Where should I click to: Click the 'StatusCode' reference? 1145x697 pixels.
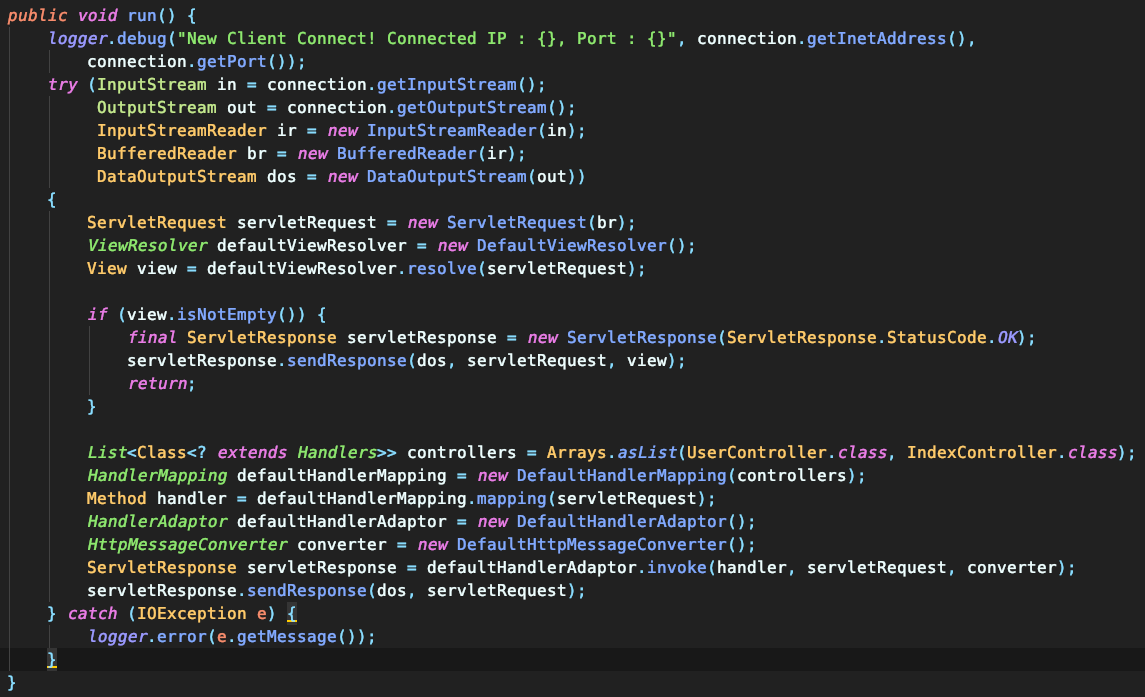click(x=936, y=338)
